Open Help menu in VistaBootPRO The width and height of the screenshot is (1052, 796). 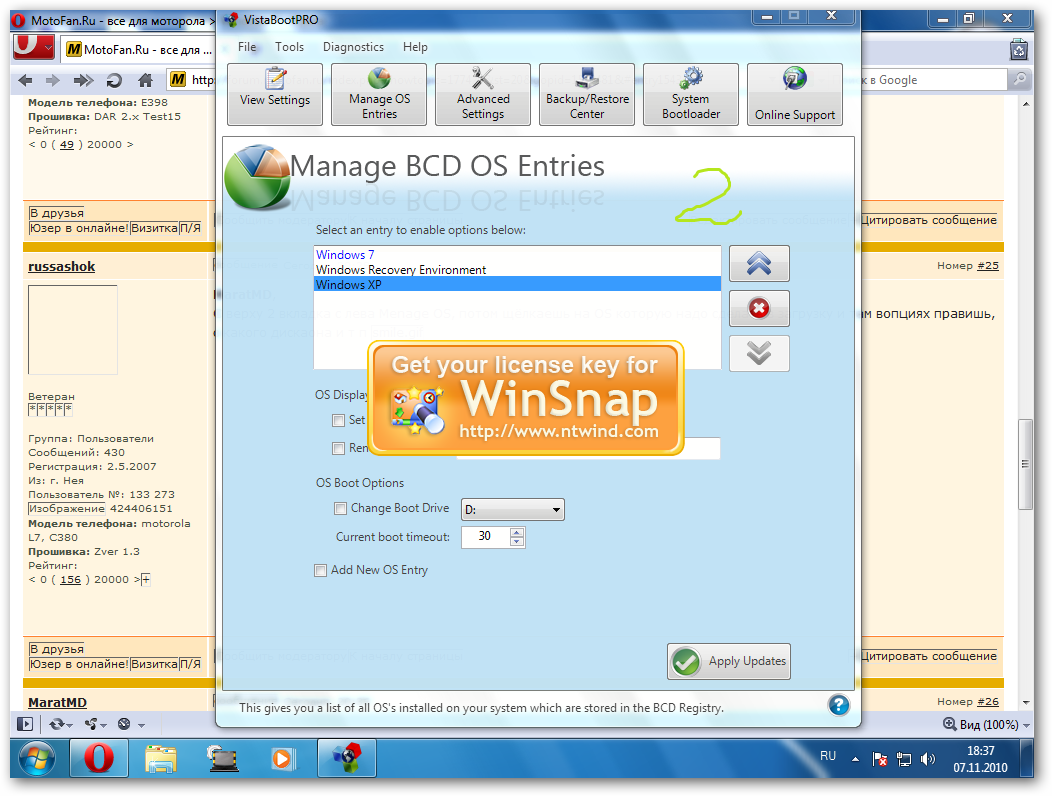coord(415,47)
